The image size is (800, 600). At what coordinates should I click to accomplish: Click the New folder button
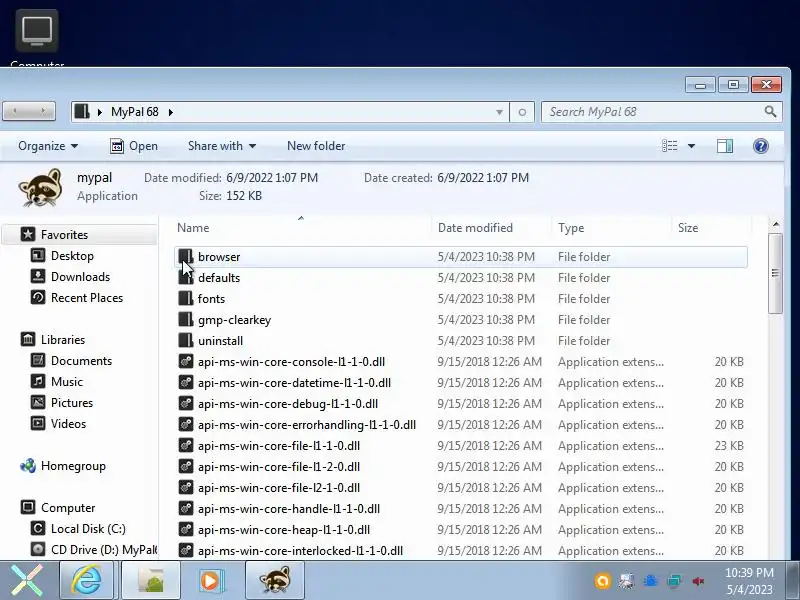316,146
